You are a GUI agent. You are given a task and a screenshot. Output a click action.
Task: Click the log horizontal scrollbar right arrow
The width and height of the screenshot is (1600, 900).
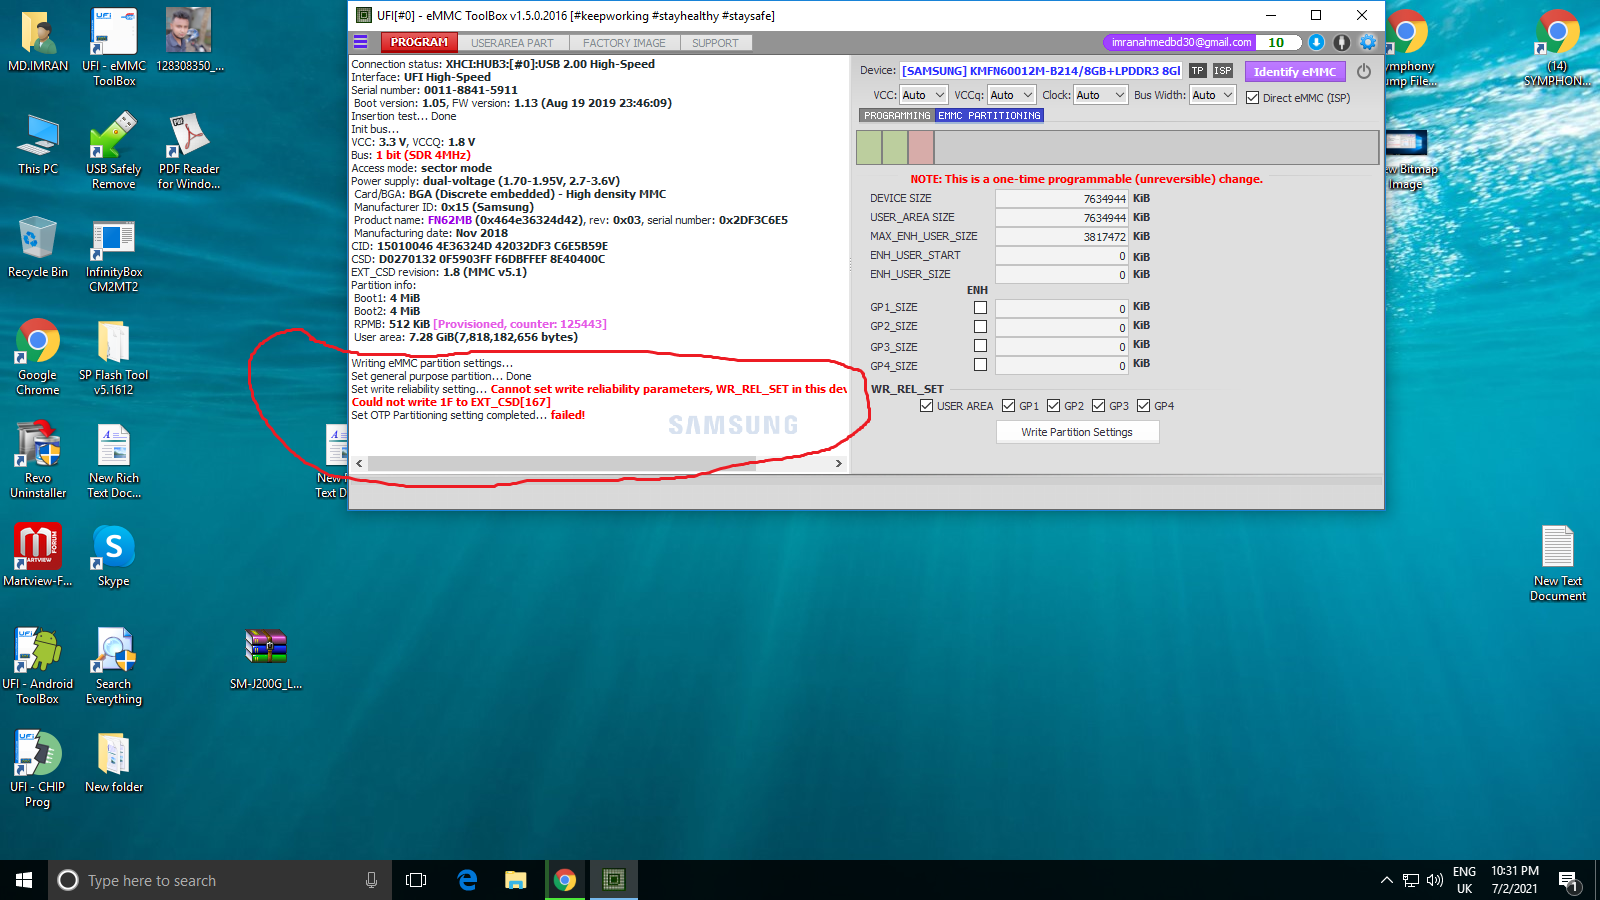[838, 464]
